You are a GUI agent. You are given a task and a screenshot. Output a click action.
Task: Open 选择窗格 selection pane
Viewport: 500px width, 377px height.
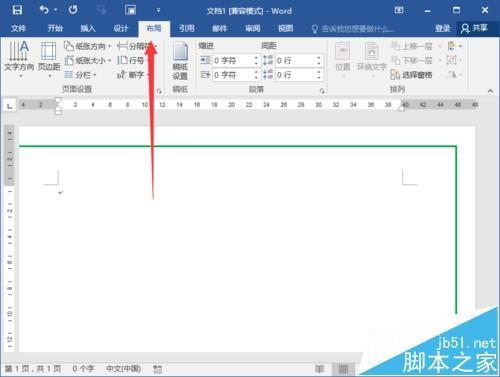tap(411, 75)
